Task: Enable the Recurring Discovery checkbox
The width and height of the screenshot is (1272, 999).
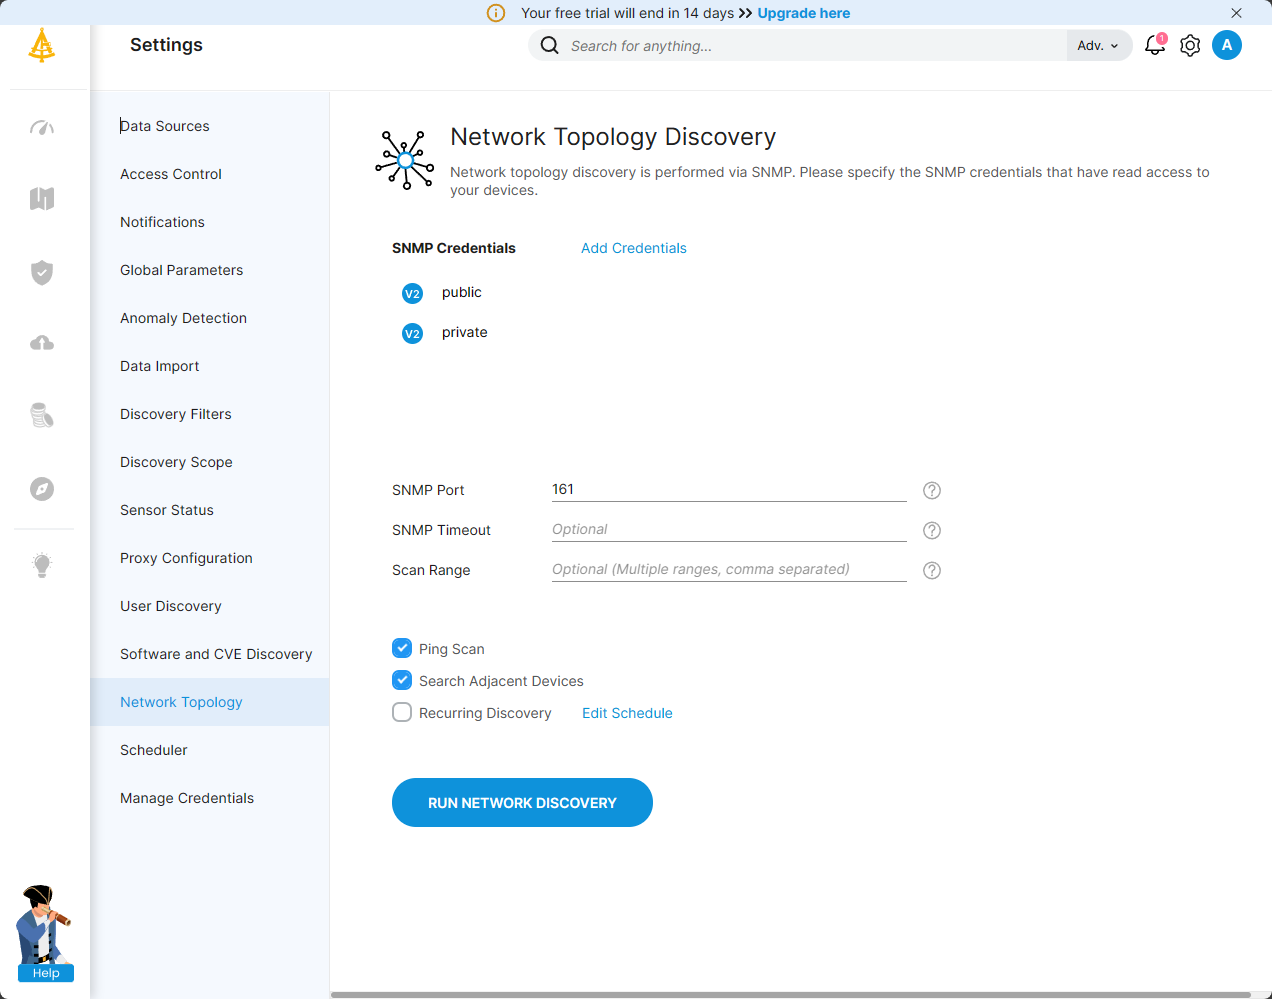Action: (x=402, y=712)
